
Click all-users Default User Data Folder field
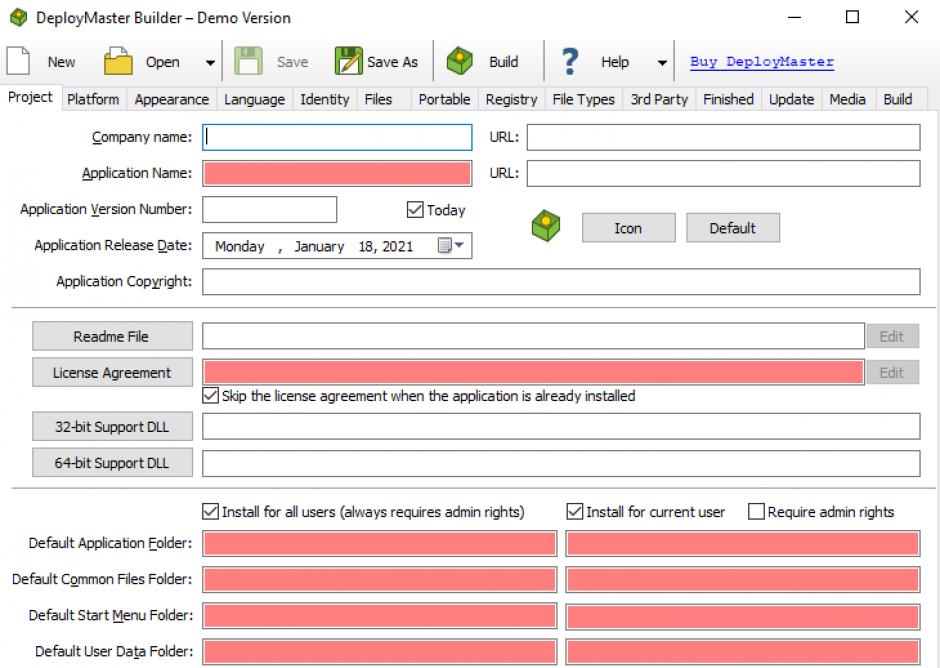(x=379, y=652)
